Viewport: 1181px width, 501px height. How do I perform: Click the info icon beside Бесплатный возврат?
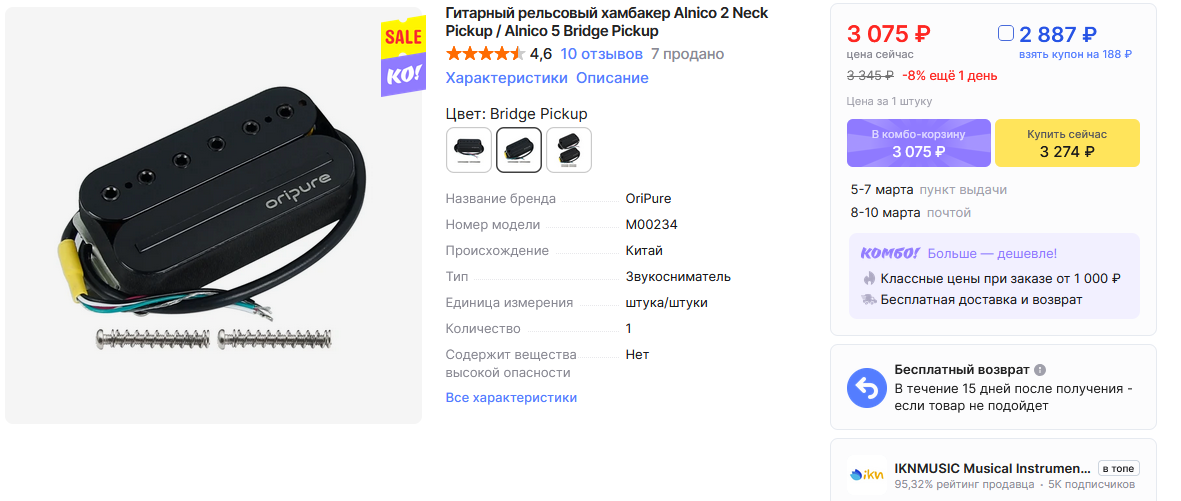[x=1040, y=370]
